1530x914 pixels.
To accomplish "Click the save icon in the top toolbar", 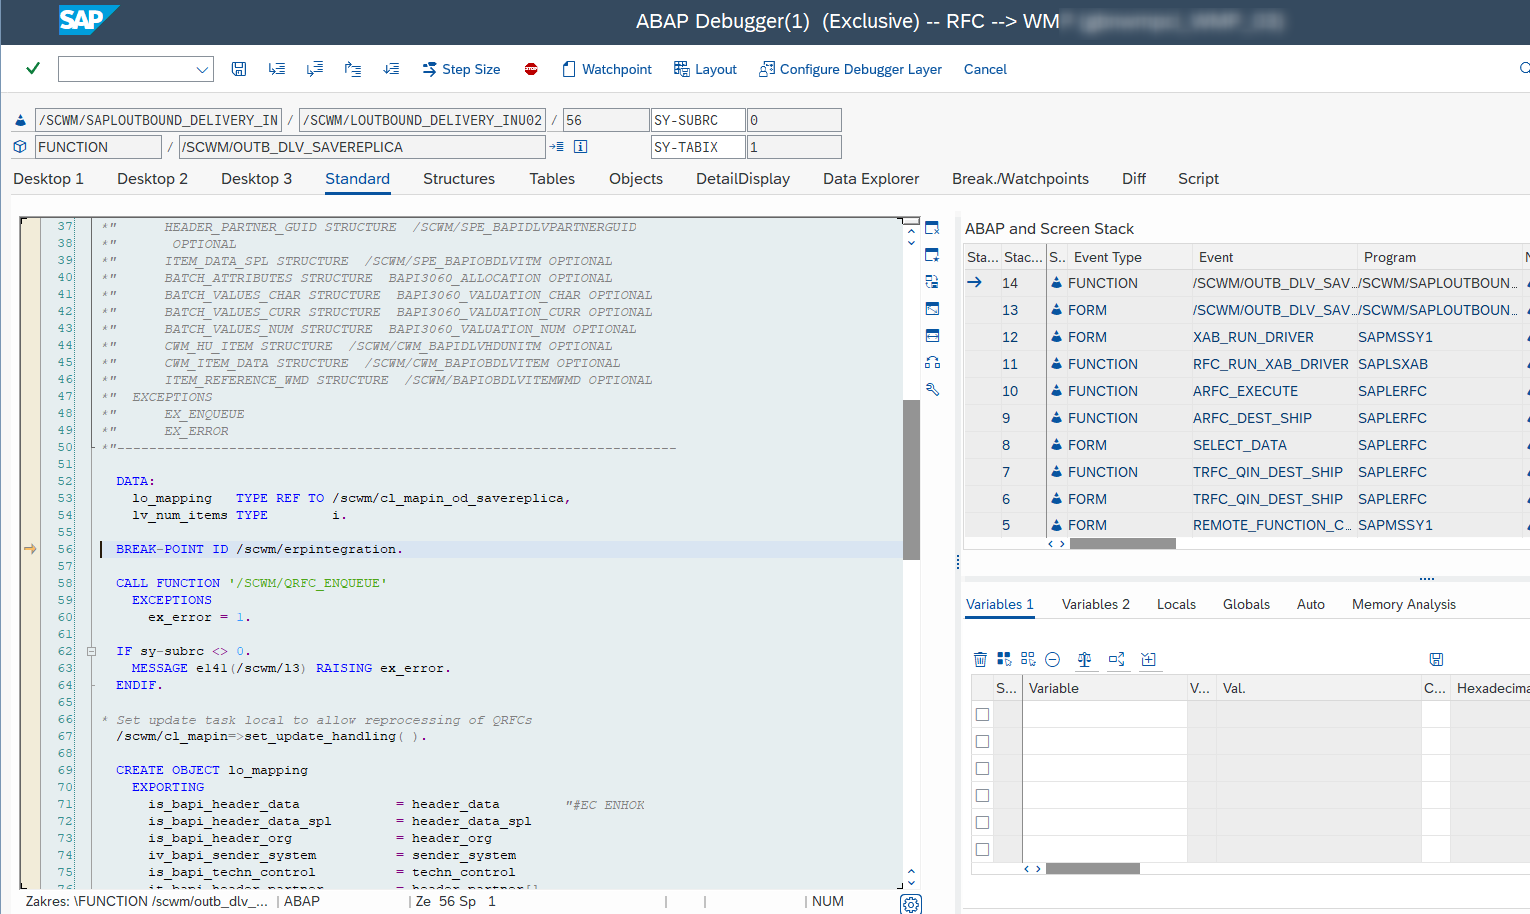I will tap(239, 69).
